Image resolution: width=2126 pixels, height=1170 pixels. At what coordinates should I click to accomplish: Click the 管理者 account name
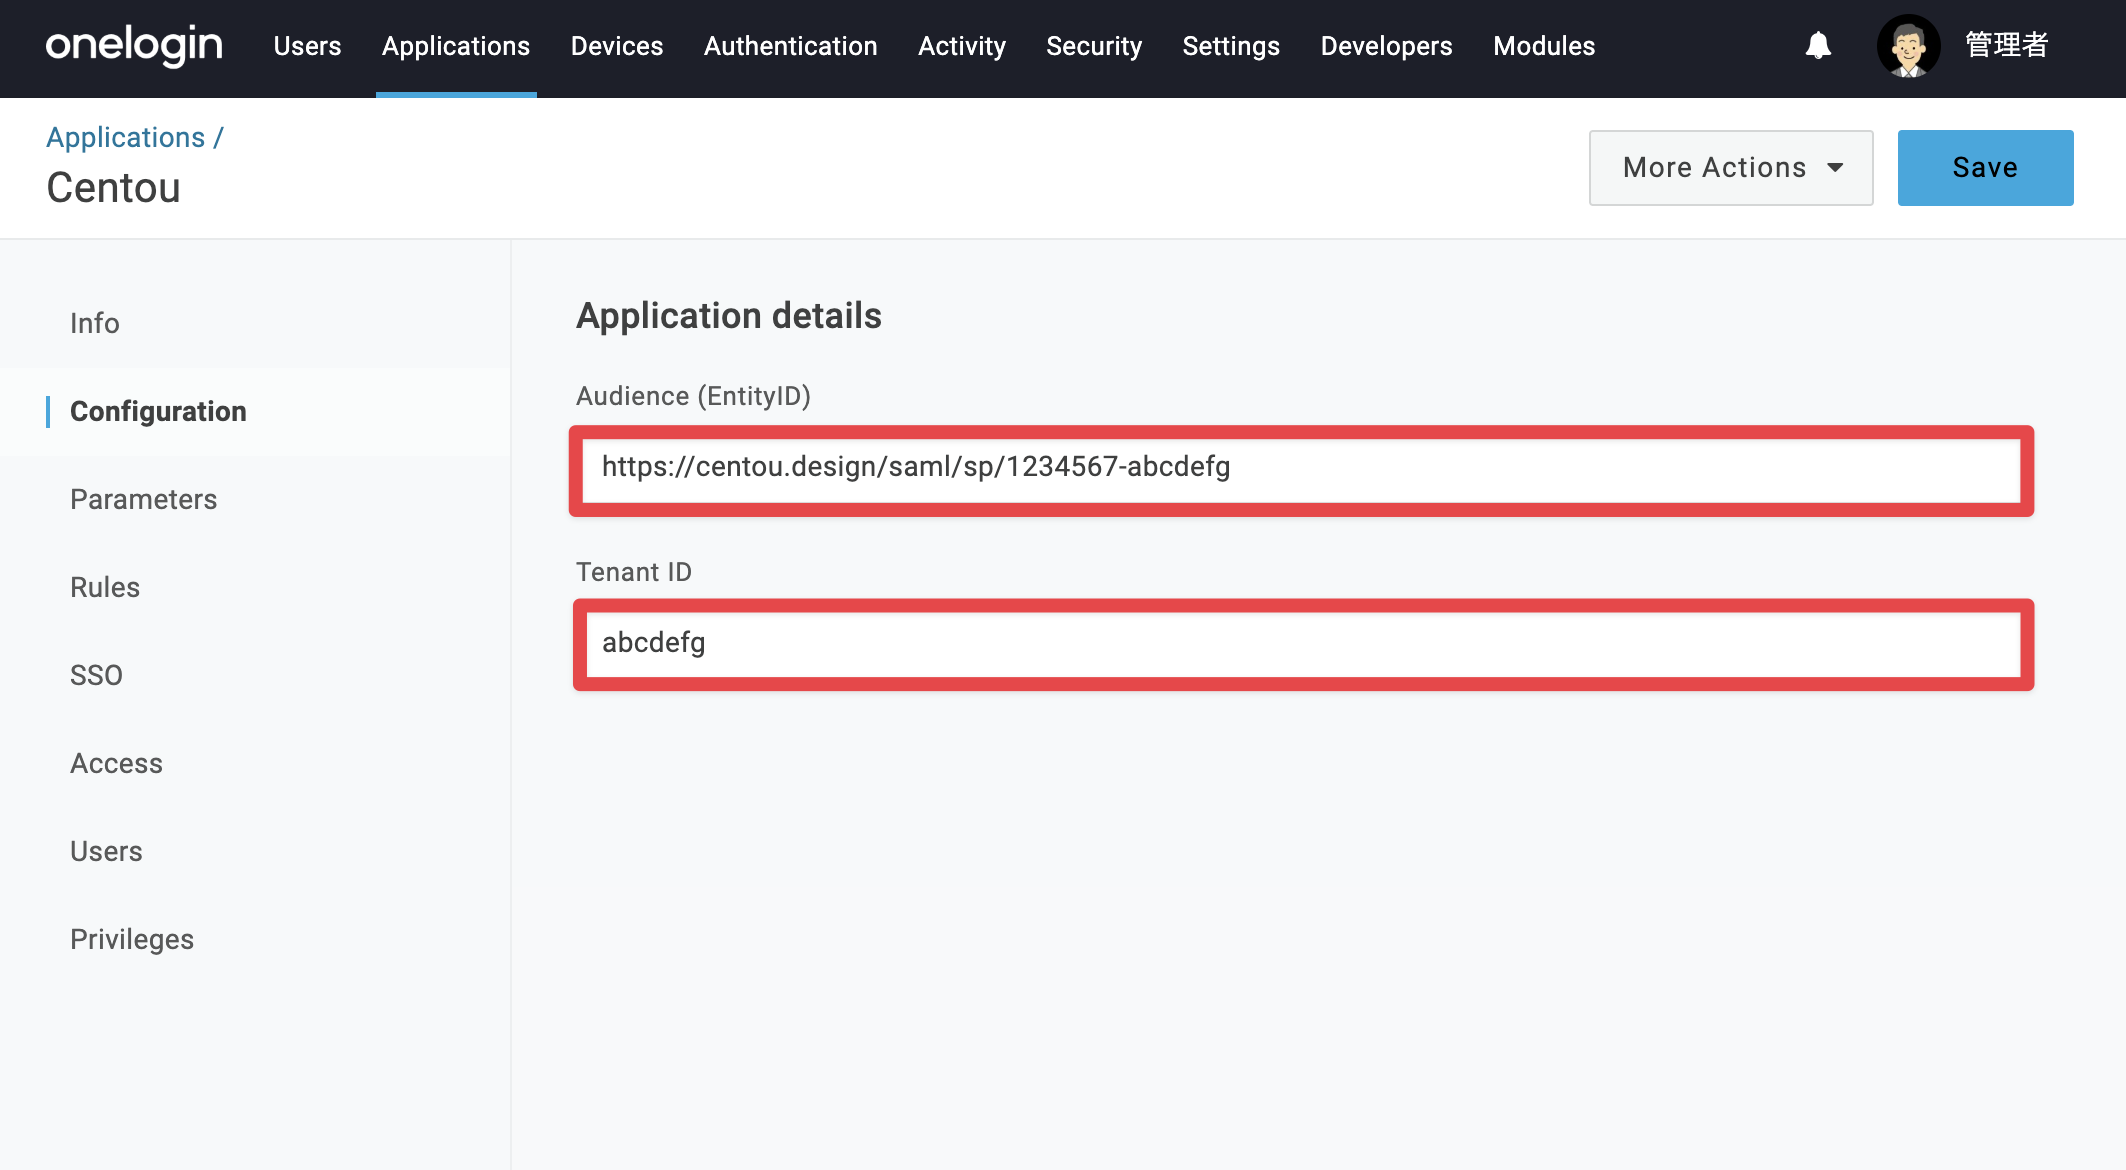[x=2006, y=46]
